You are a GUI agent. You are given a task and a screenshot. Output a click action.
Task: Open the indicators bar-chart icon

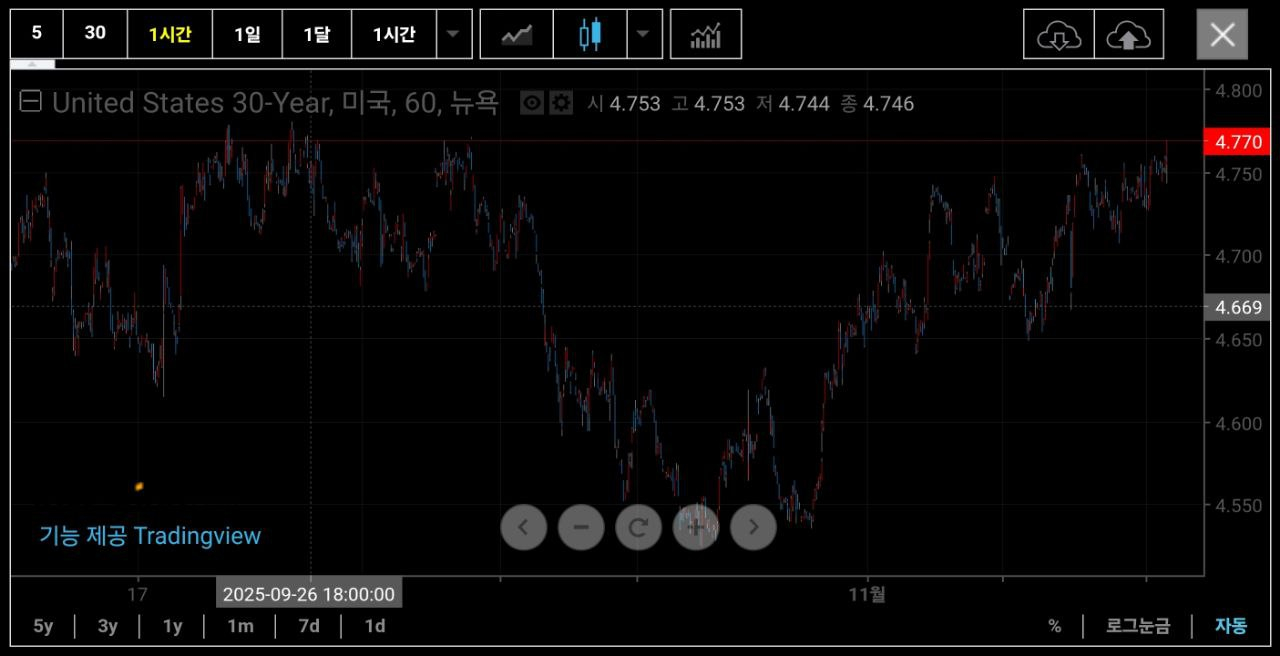706,35
